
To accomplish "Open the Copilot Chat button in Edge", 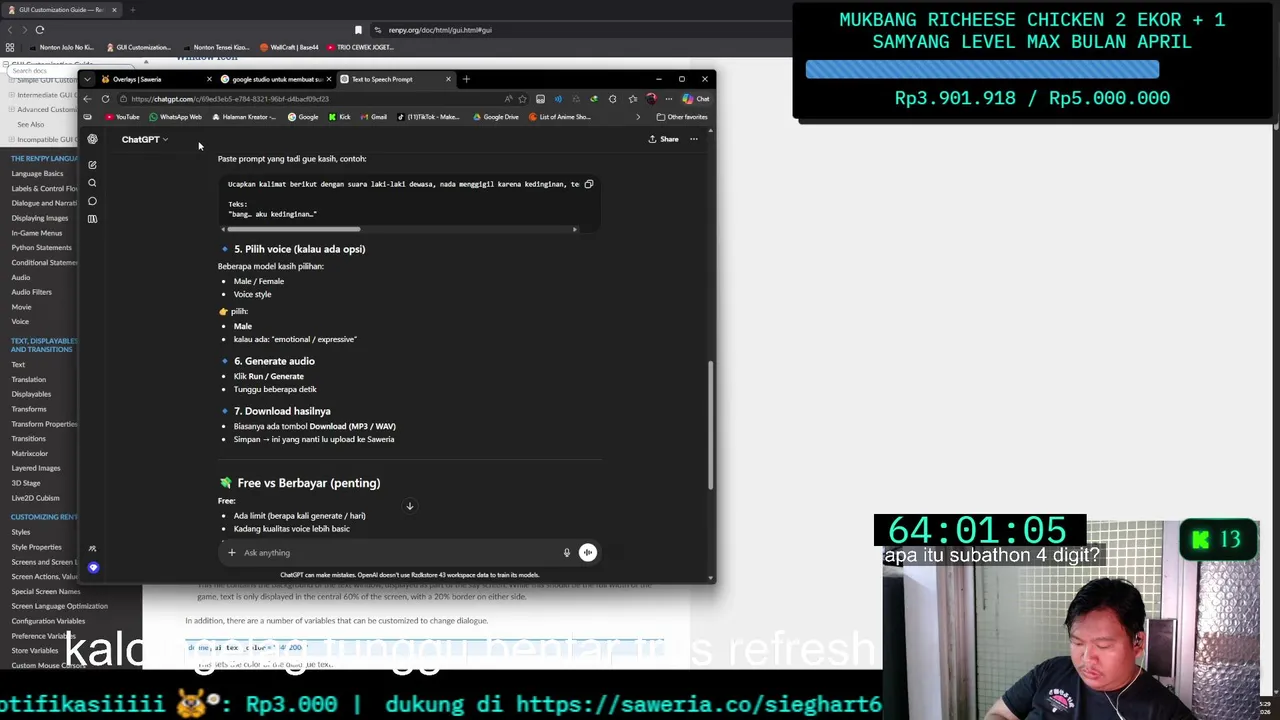I will click(x=696, y=99).
